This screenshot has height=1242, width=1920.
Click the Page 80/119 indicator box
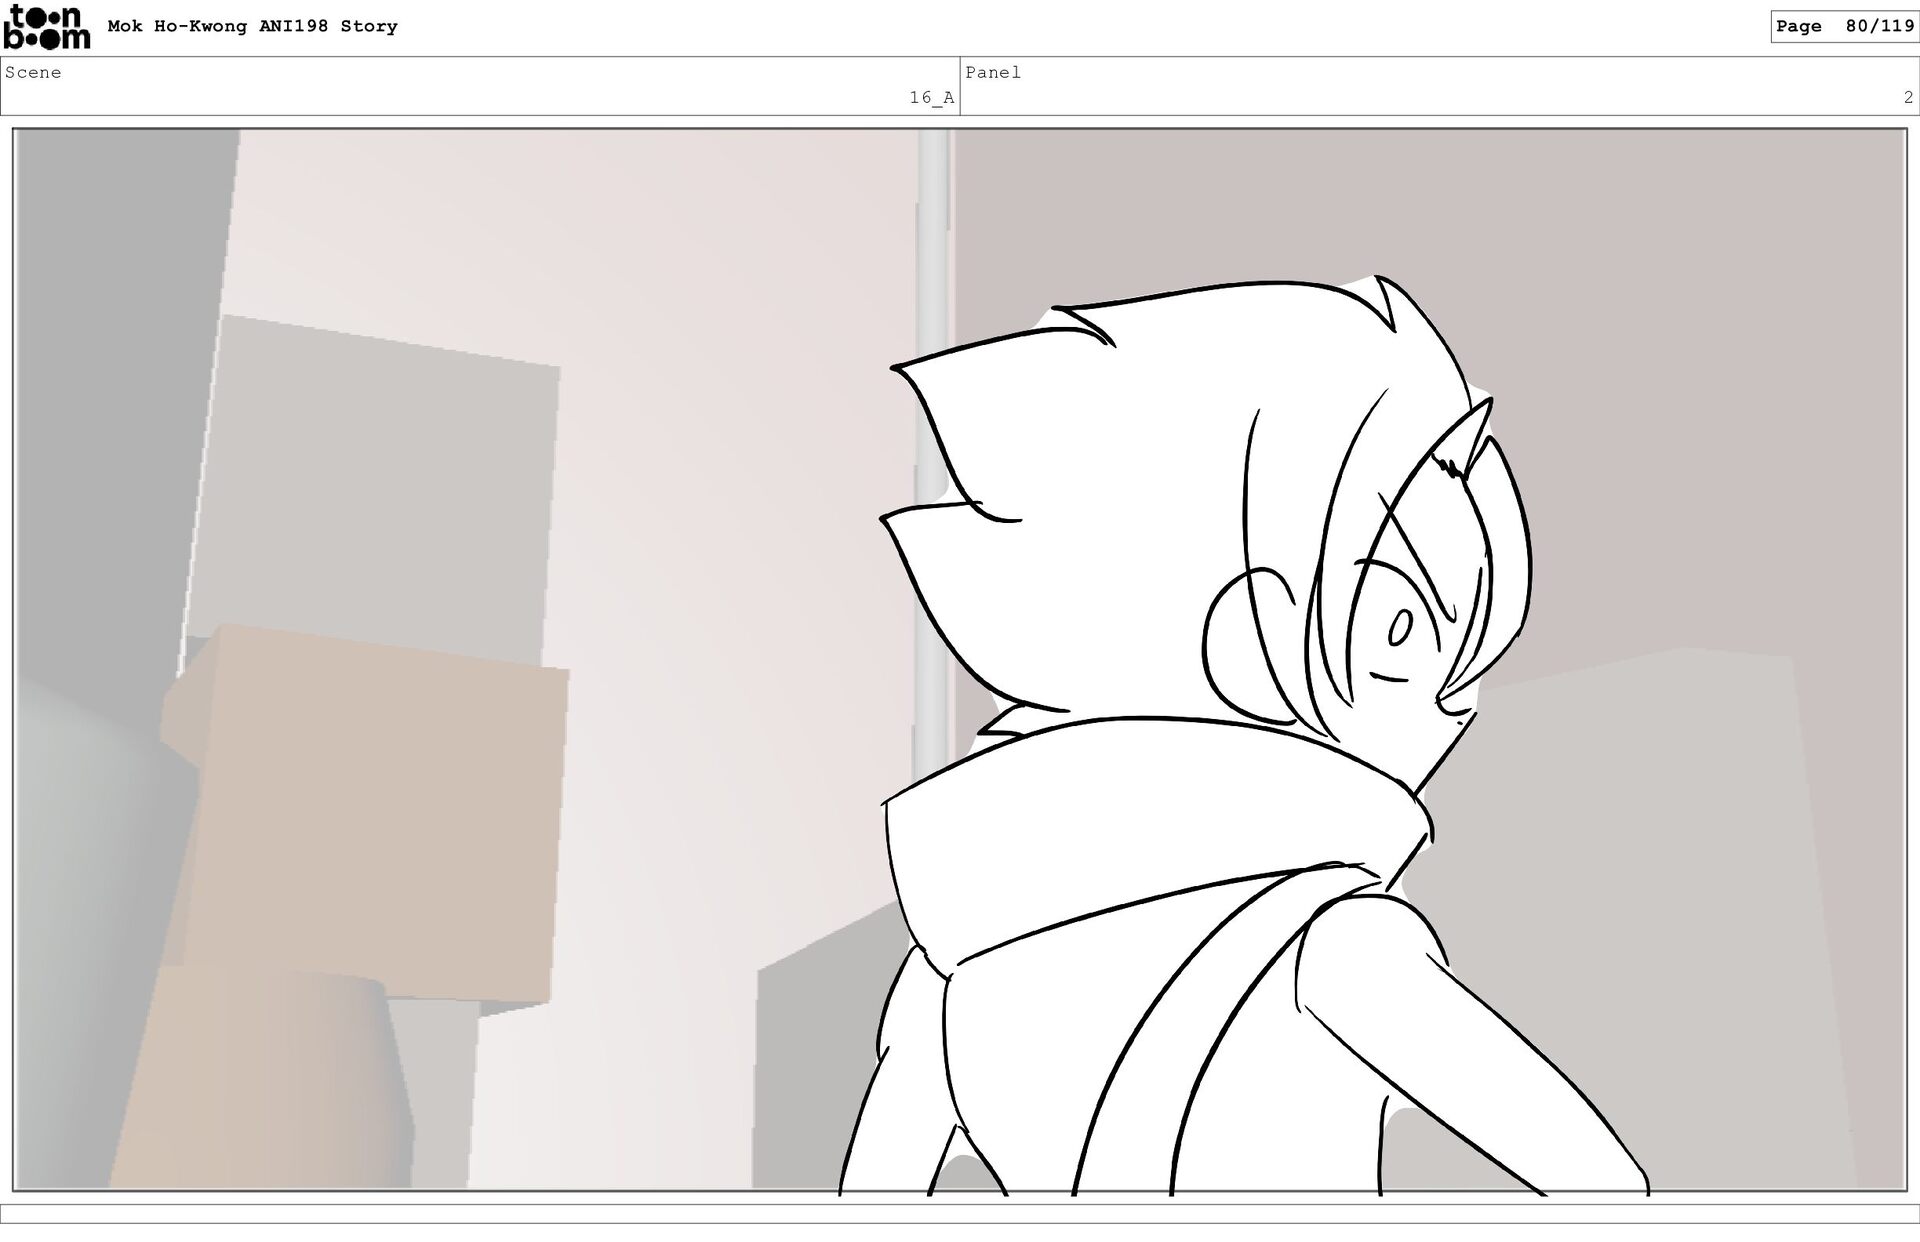coord(1843,27)
